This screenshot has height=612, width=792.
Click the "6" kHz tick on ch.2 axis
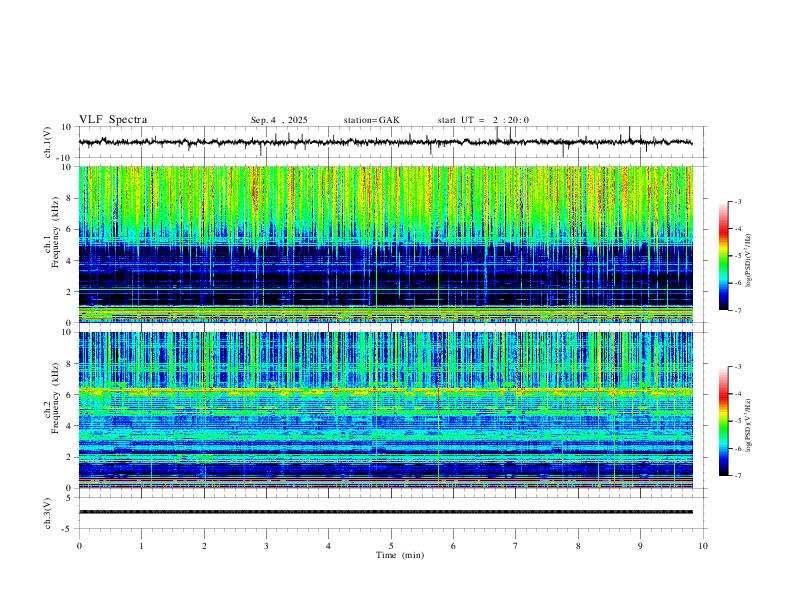70,395
